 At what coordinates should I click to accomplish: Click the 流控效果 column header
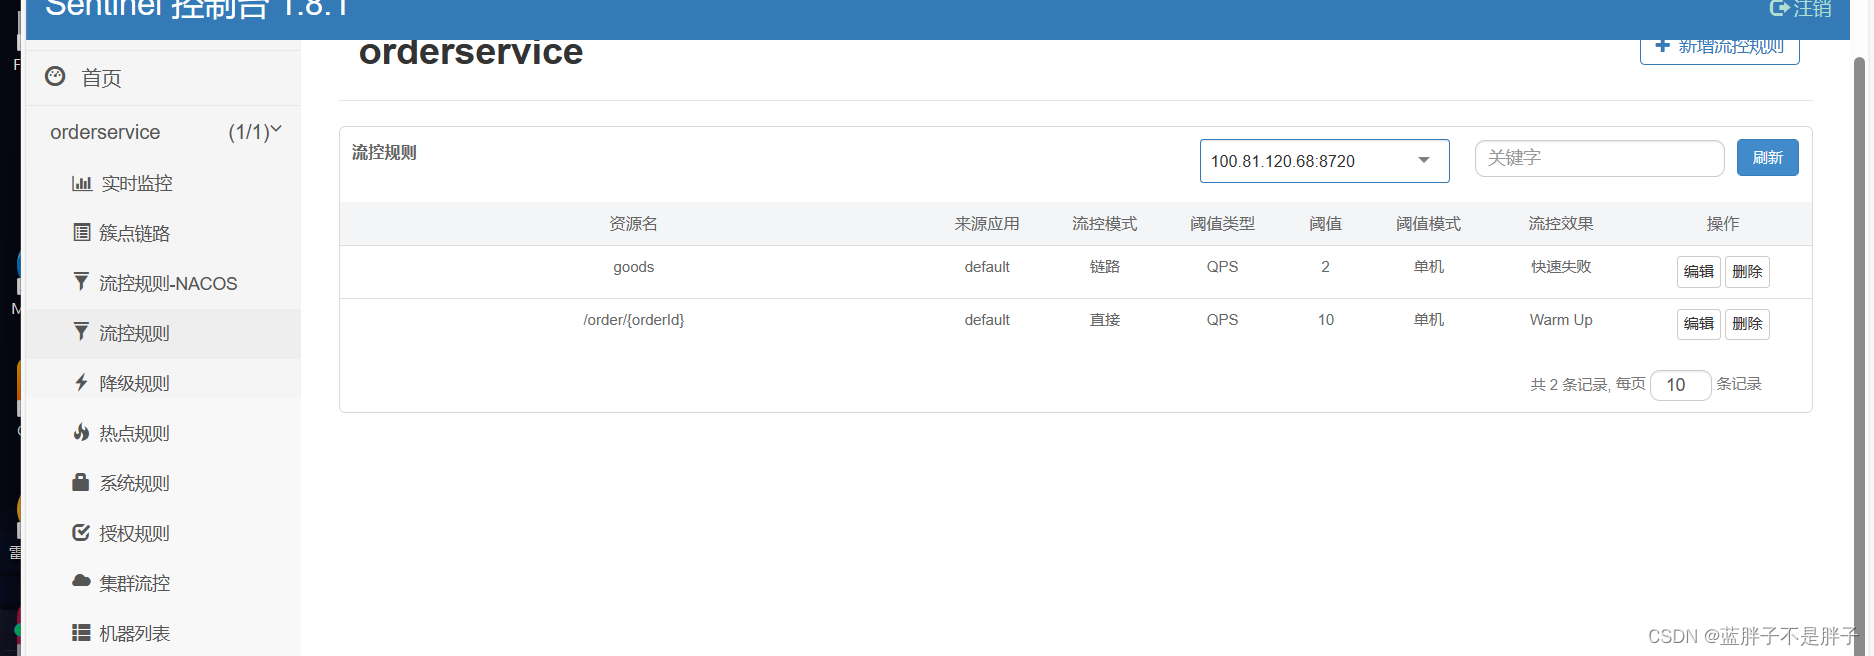click(x=1560, y=224)
